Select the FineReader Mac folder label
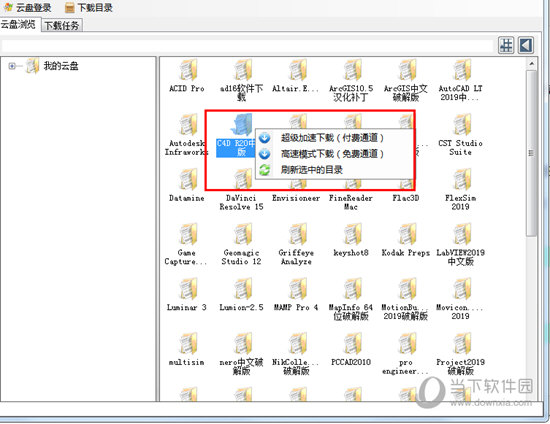Screen dimensions: 550x424 click(351, 202)
